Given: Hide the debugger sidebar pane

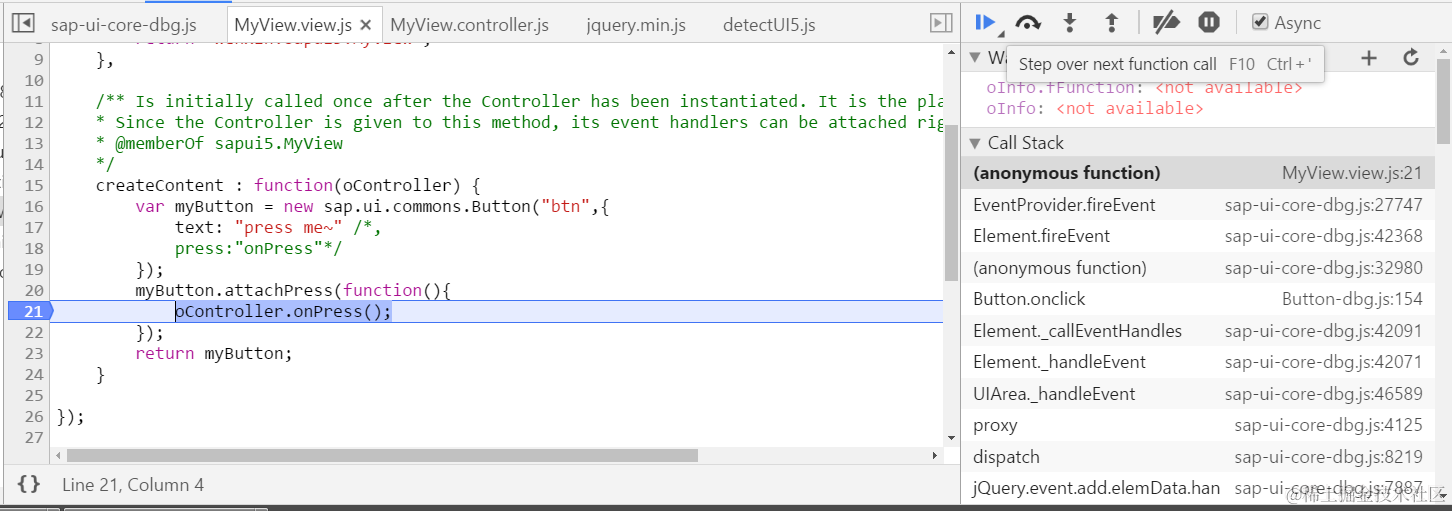Looking at the screenshot, I should 940,23.
